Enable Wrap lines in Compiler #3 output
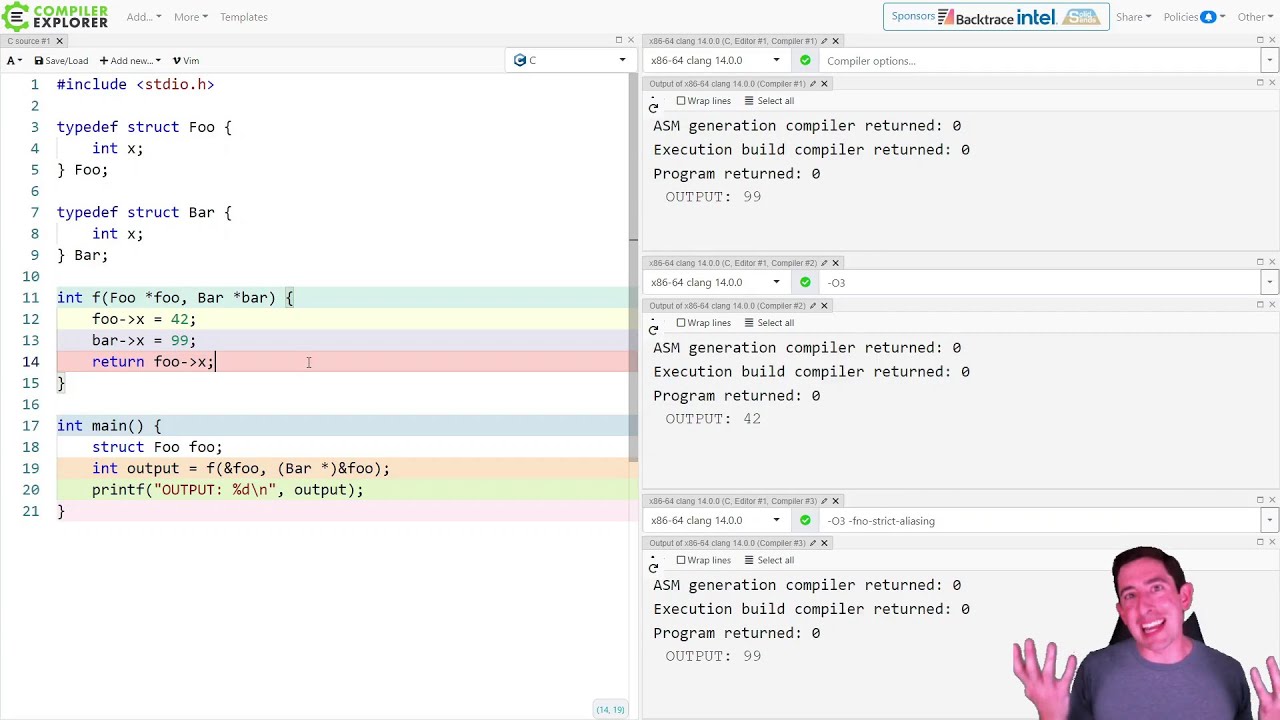The height and width of the screenshot is (720, 1280). point(703,560)
